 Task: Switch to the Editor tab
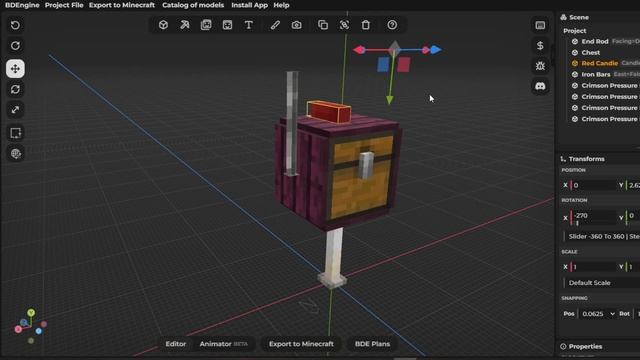pyautogui.click(x=176, y=344)
